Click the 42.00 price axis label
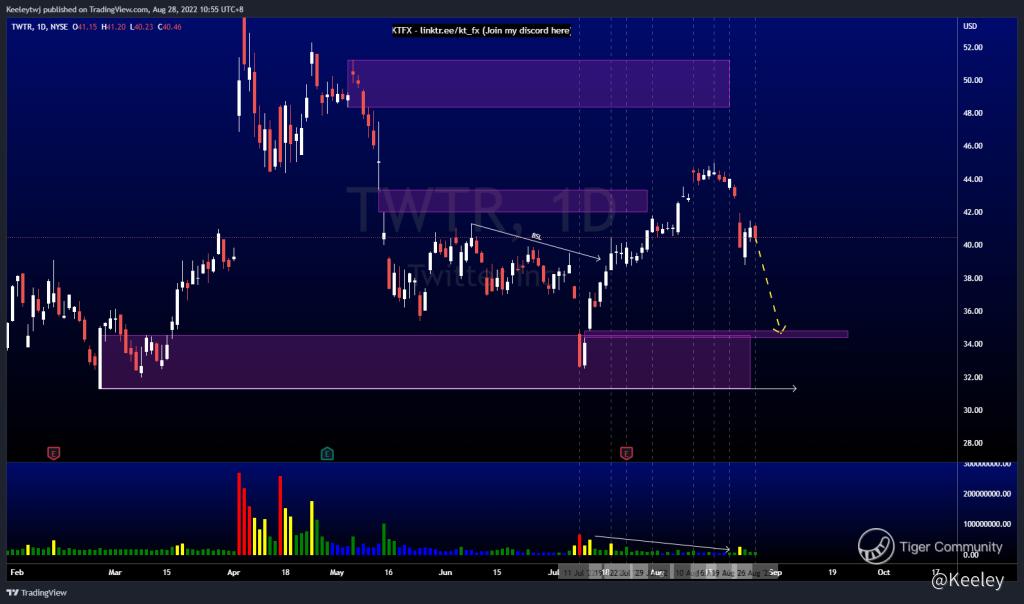Screen dimensions: 1024x604 972,212
